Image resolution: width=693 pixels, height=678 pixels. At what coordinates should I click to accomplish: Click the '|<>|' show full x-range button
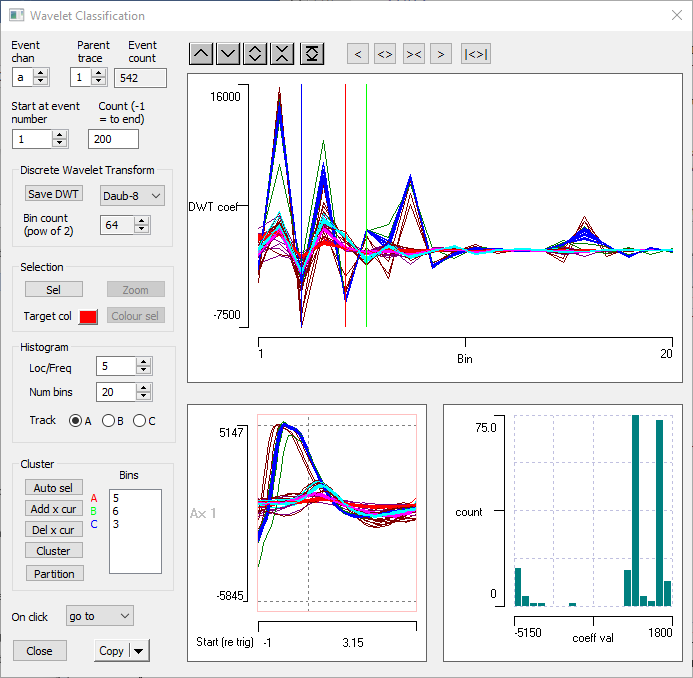476,54
